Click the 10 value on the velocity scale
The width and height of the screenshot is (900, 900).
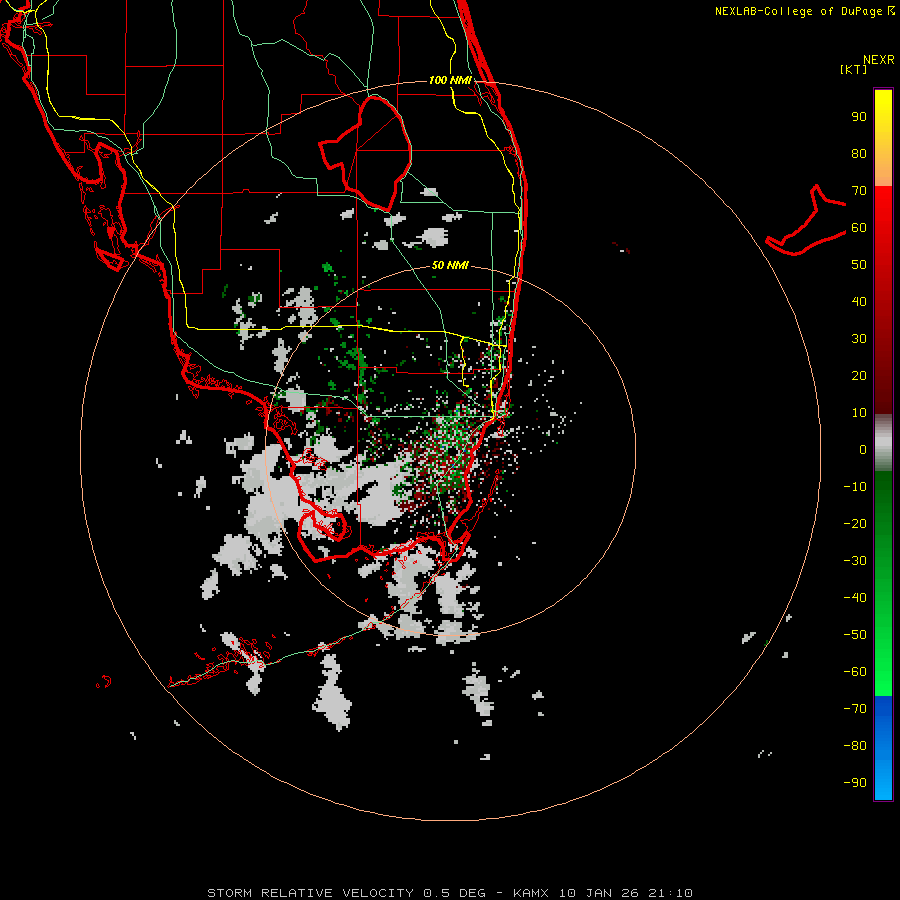click(859, 413)
